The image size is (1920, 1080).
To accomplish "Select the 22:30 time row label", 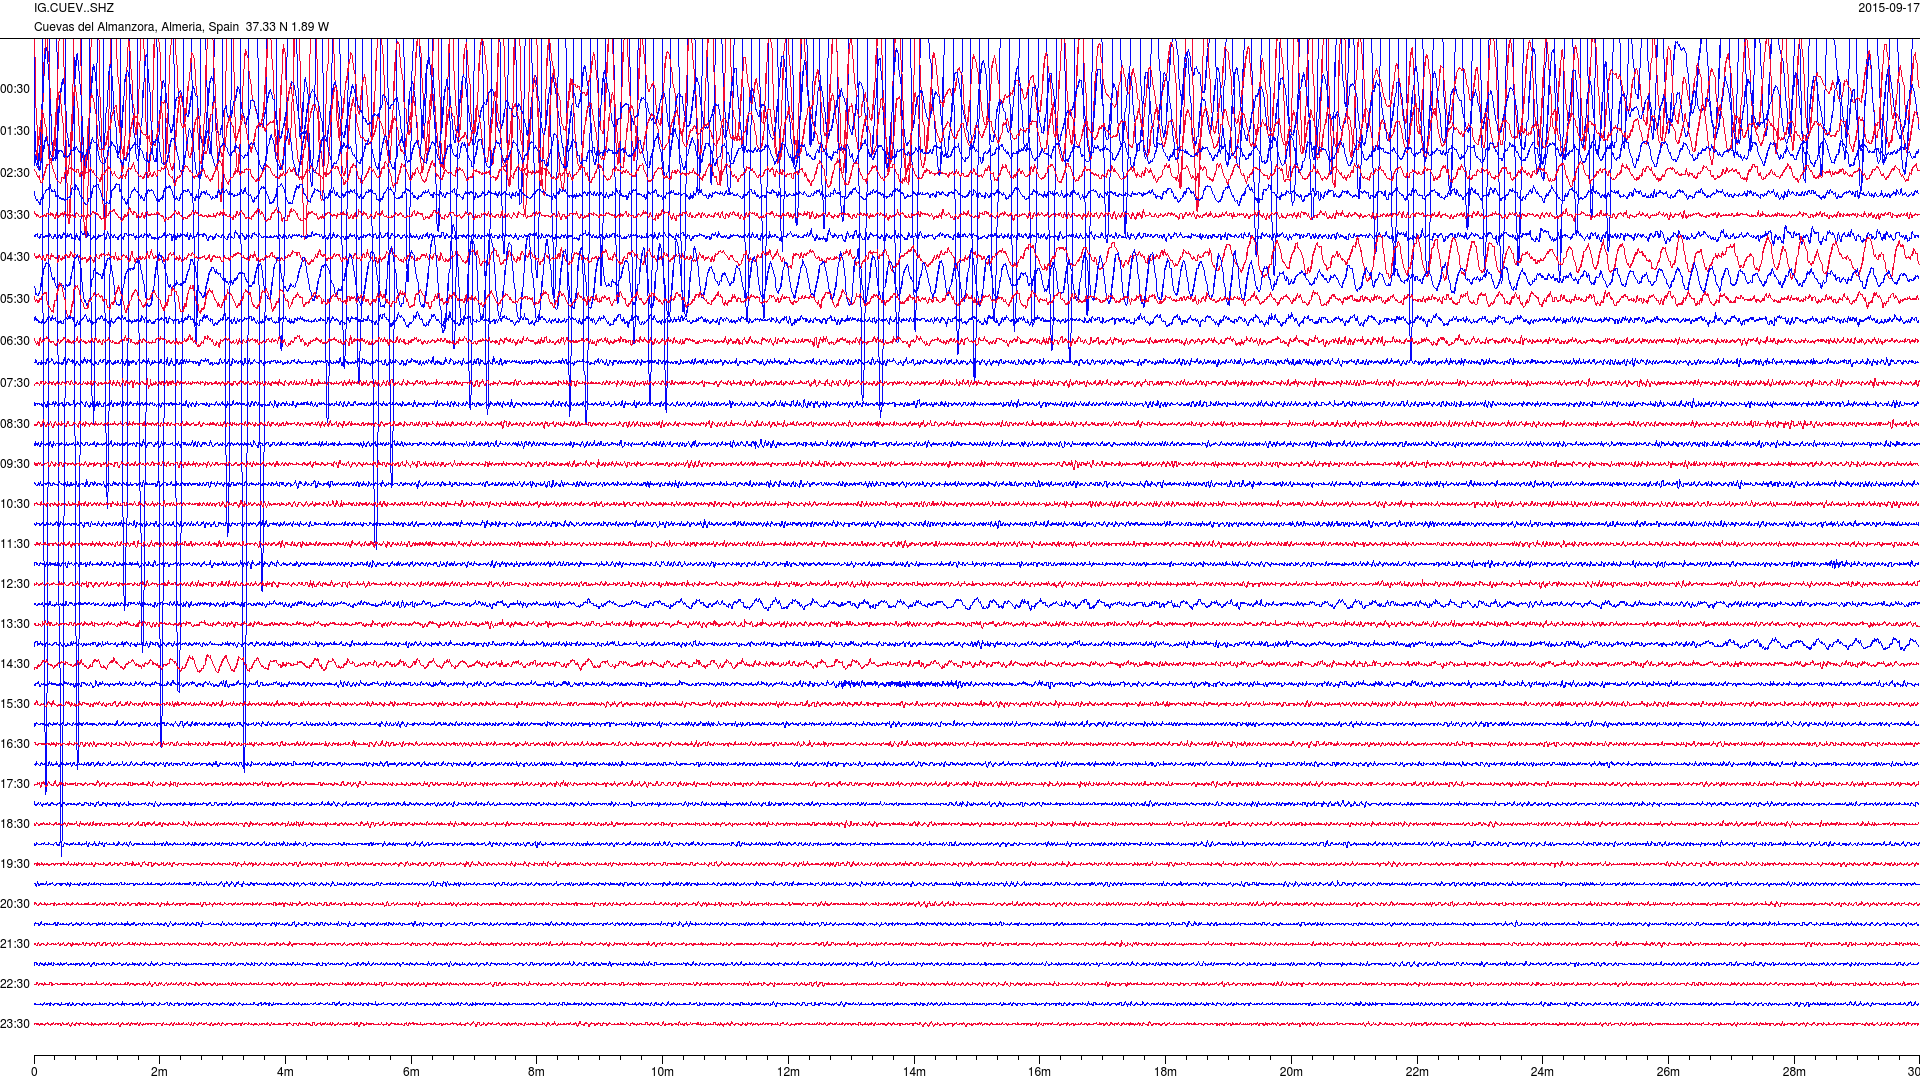I will (15, 984).
